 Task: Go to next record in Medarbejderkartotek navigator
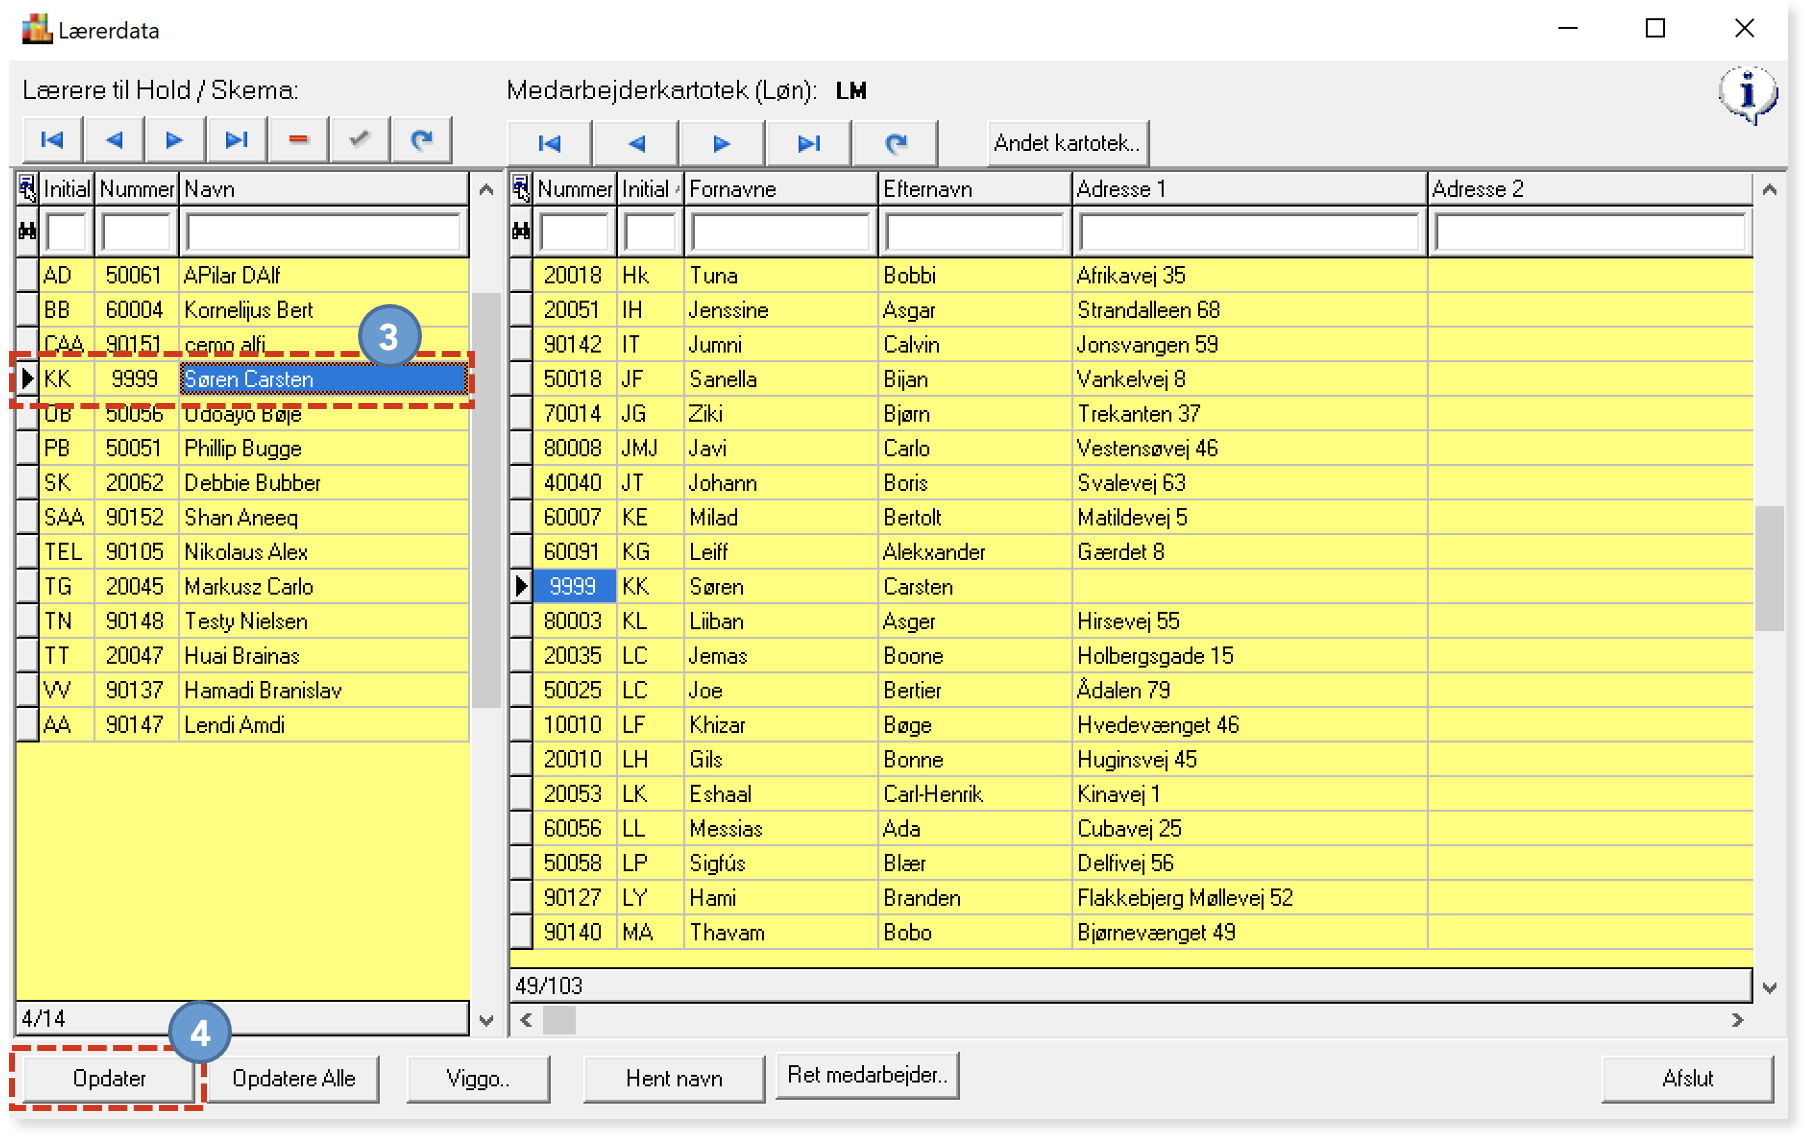(722, 143)
